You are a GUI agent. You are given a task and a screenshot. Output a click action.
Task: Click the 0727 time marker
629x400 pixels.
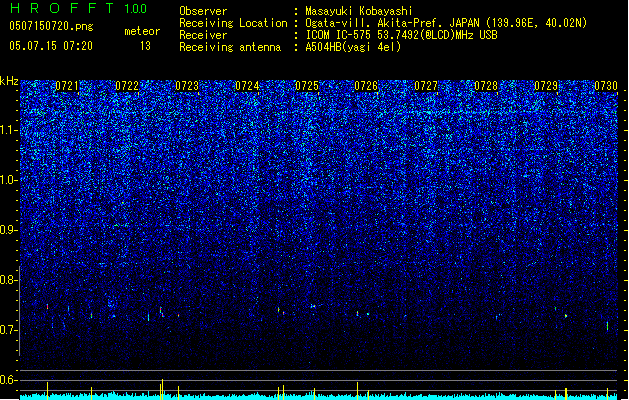point(426,86)
